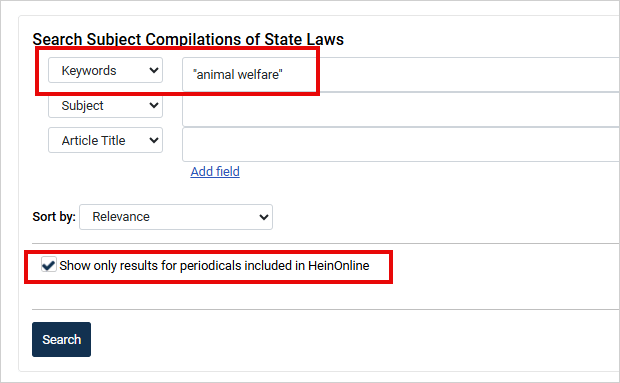Click the chevron arrow on Keywords selector

(x=154, y=70)
